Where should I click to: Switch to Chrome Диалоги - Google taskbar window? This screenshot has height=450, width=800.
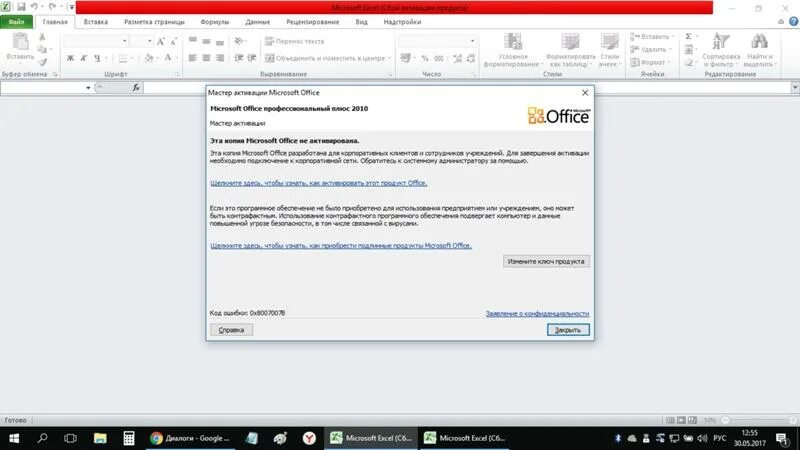[x=191, y=438]
